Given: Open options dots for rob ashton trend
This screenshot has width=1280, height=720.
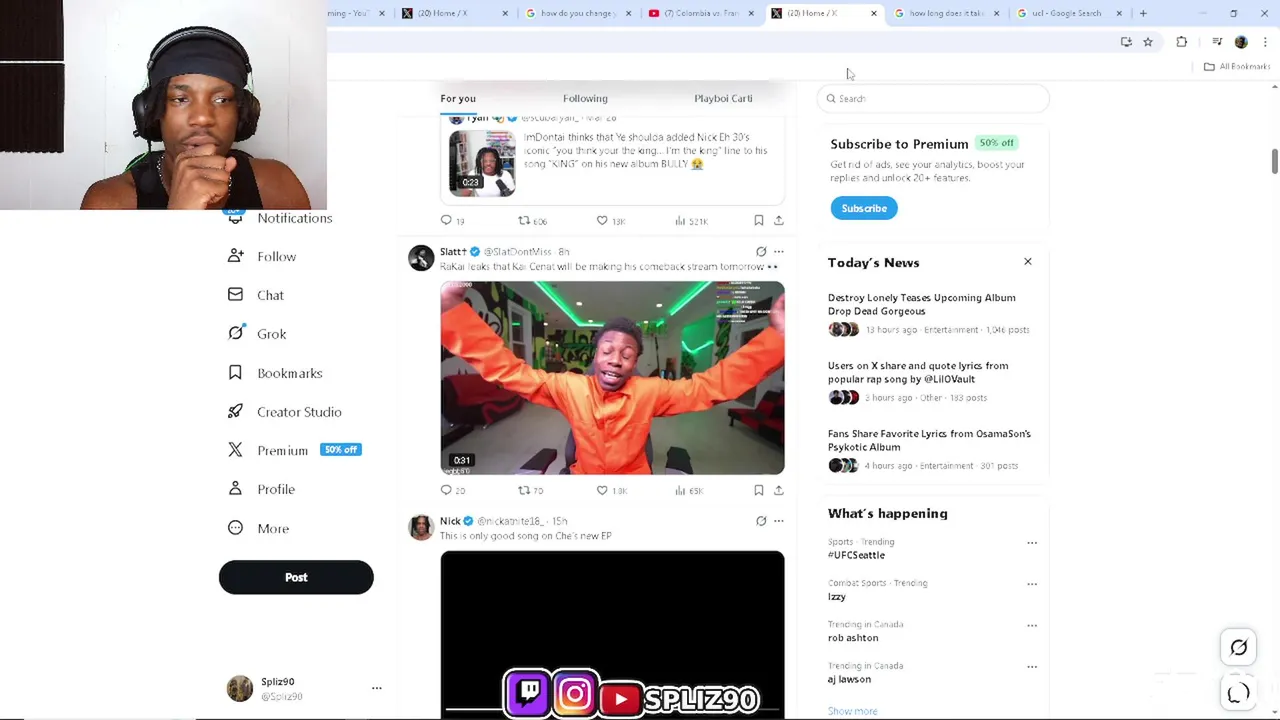Looking at the screenshot, I should coord(1032,625).
